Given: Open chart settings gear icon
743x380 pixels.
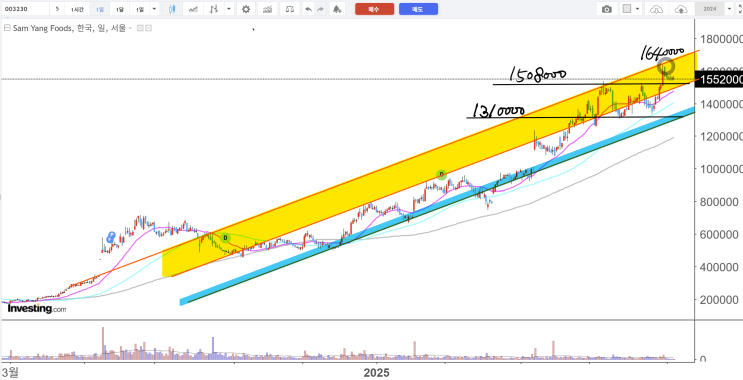Looking at the screenshot, I should click(x=245, y=9).
